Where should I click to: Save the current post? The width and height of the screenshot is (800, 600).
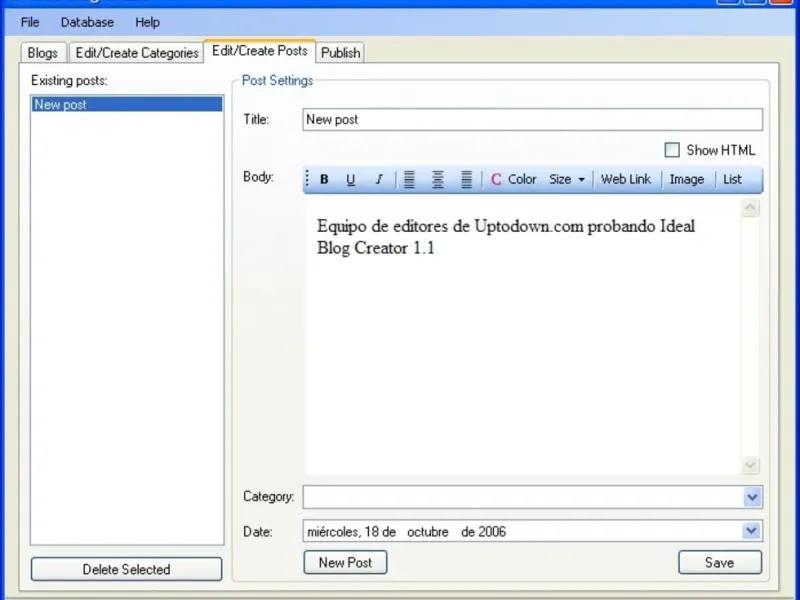pos(720,562)
